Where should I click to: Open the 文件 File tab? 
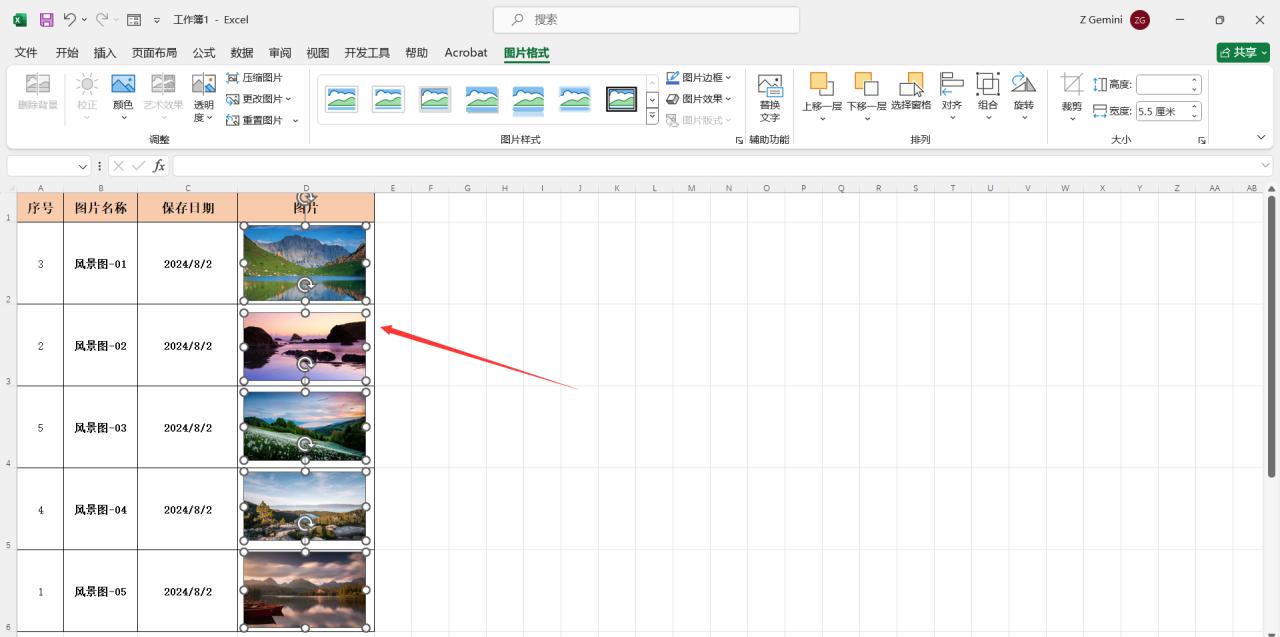pyautogui.click(x=26, y=53)
